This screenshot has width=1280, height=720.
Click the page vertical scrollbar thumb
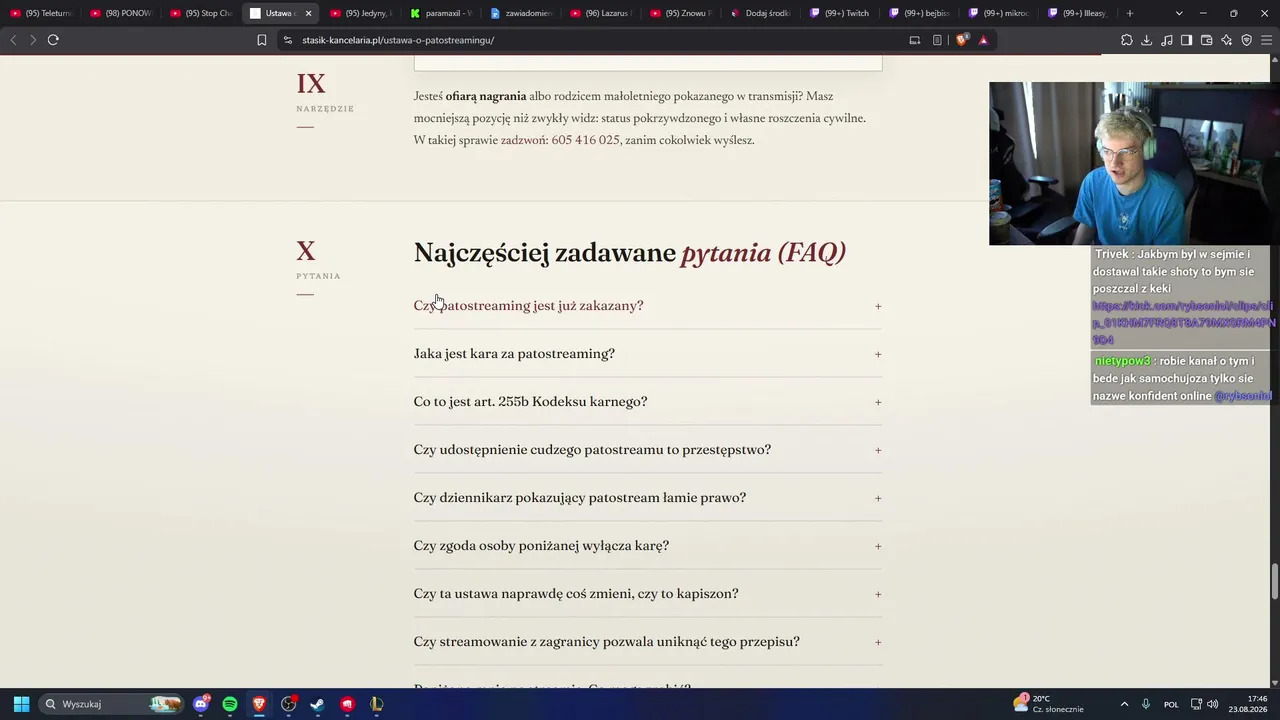(1274, 581)
